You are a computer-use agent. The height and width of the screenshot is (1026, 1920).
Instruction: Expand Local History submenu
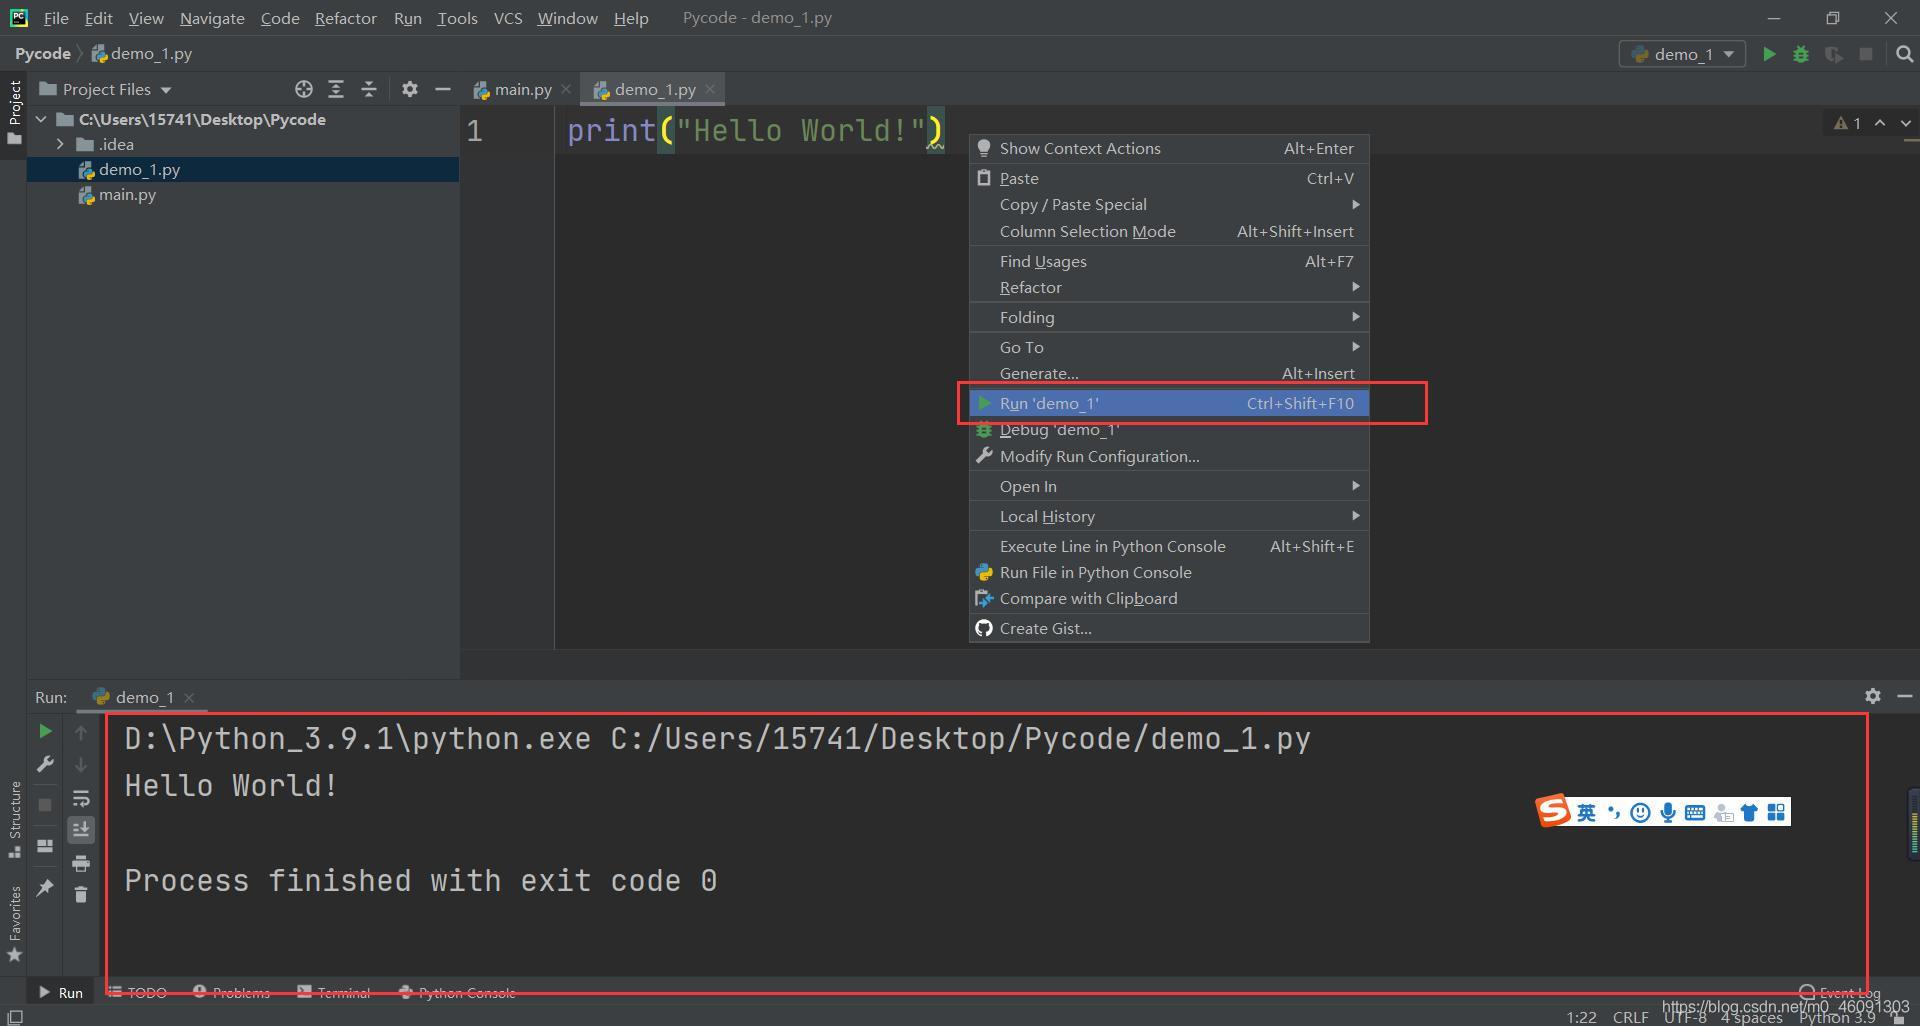(x=1169, y=516)
